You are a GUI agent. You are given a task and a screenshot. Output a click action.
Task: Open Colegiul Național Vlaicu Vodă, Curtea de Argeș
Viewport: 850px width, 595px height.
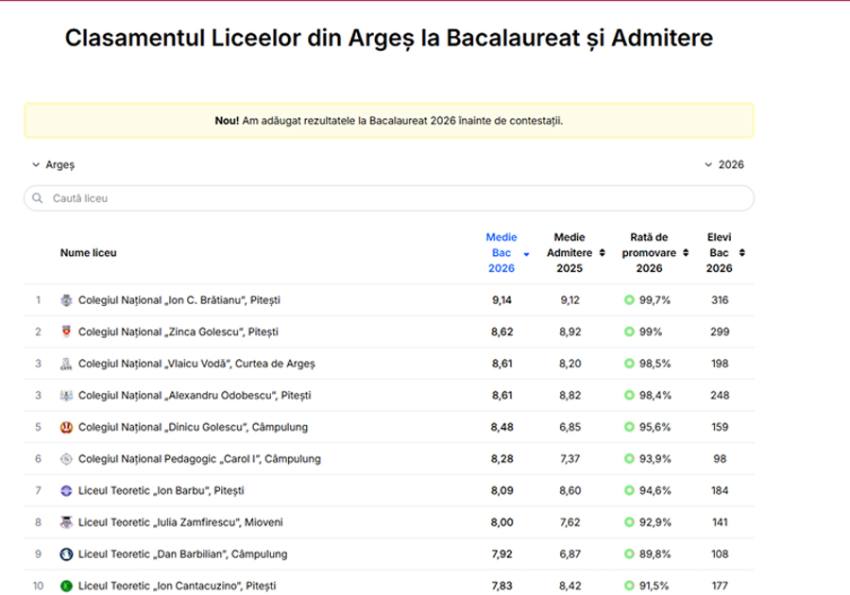pyautogui.click(x=196, y=364)
